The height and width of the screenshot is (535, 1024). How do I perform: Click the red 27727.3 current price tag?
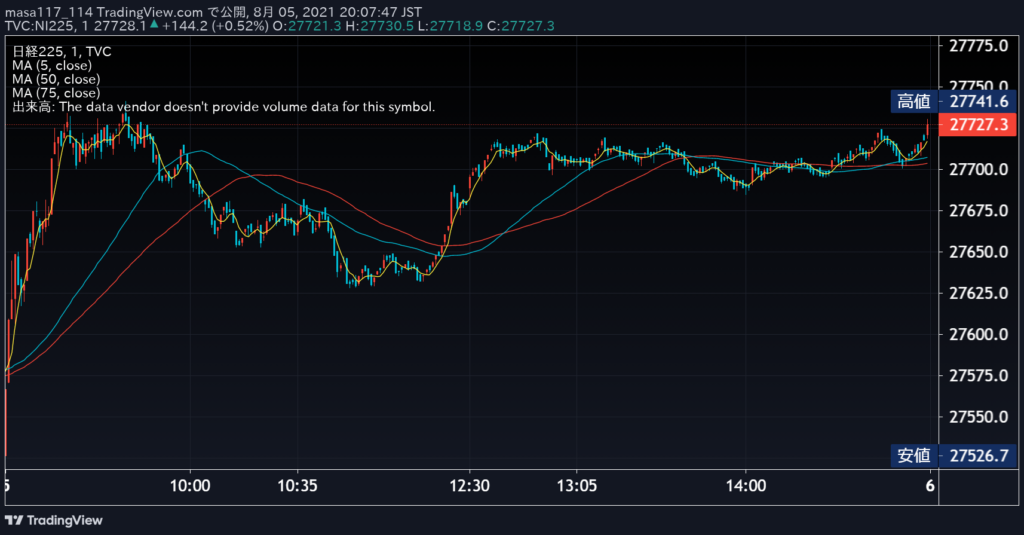pos(978,125)
